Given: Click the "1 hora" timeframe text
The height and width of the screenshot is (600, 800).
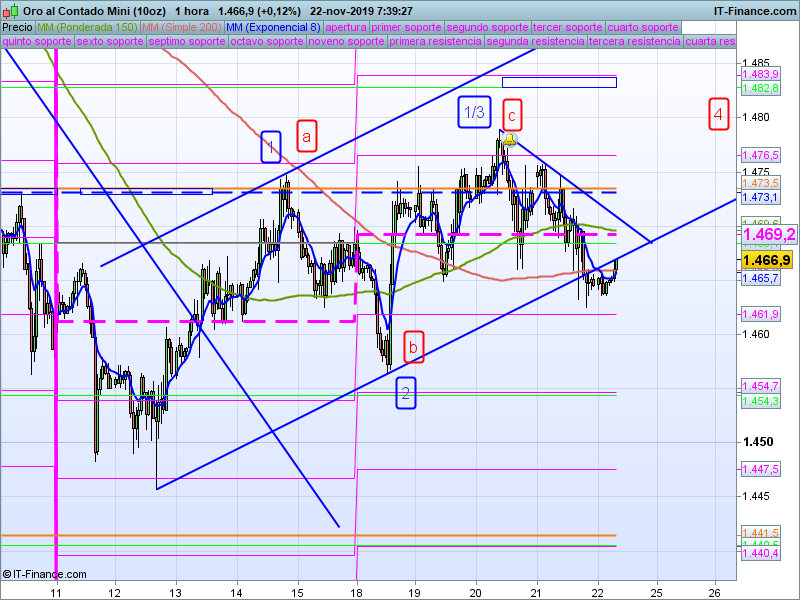Looking at the screenshot, I should (191, 11).
